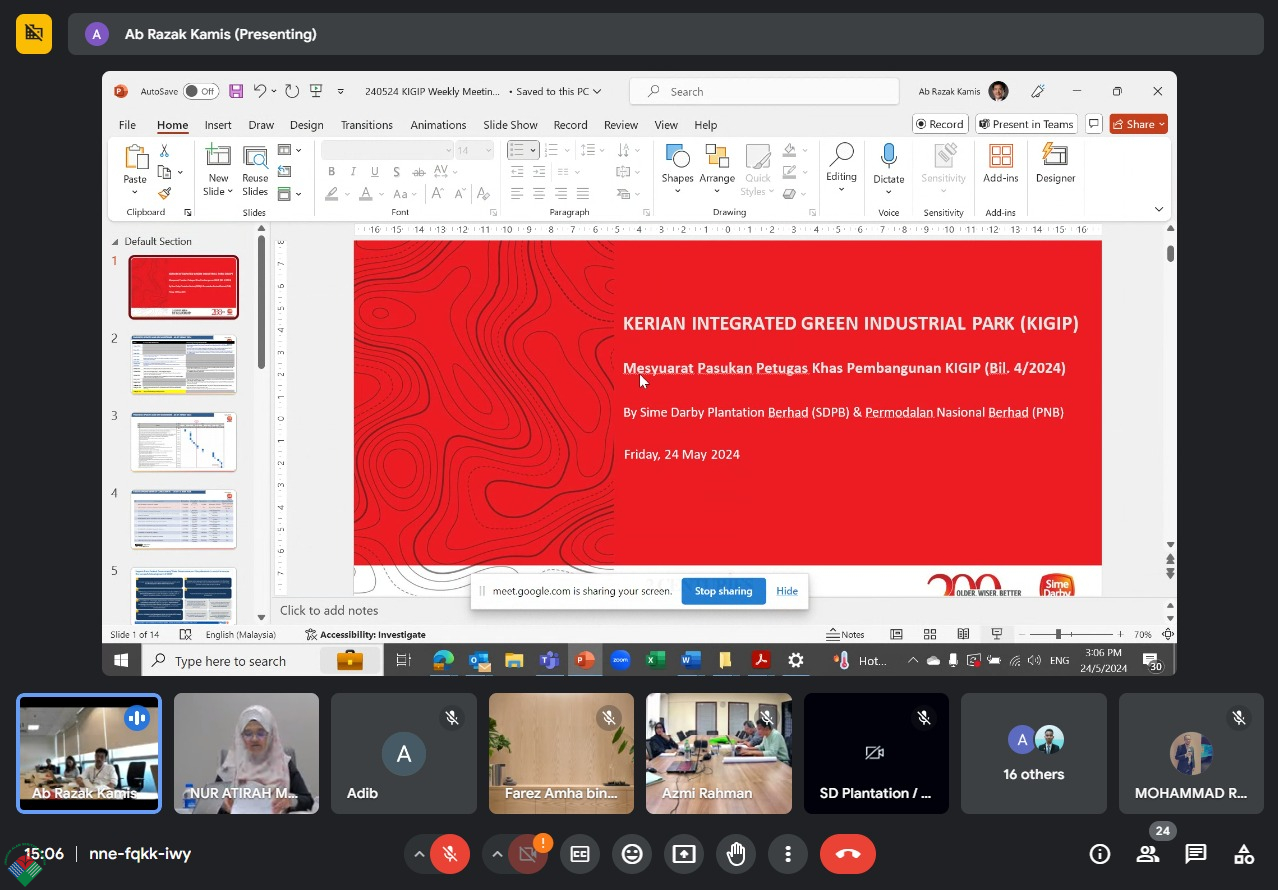Image resolution: width=1278 pixels, height=890 pixels.
Task: Select slide 3 thumbnail
Action: point(184,442)
